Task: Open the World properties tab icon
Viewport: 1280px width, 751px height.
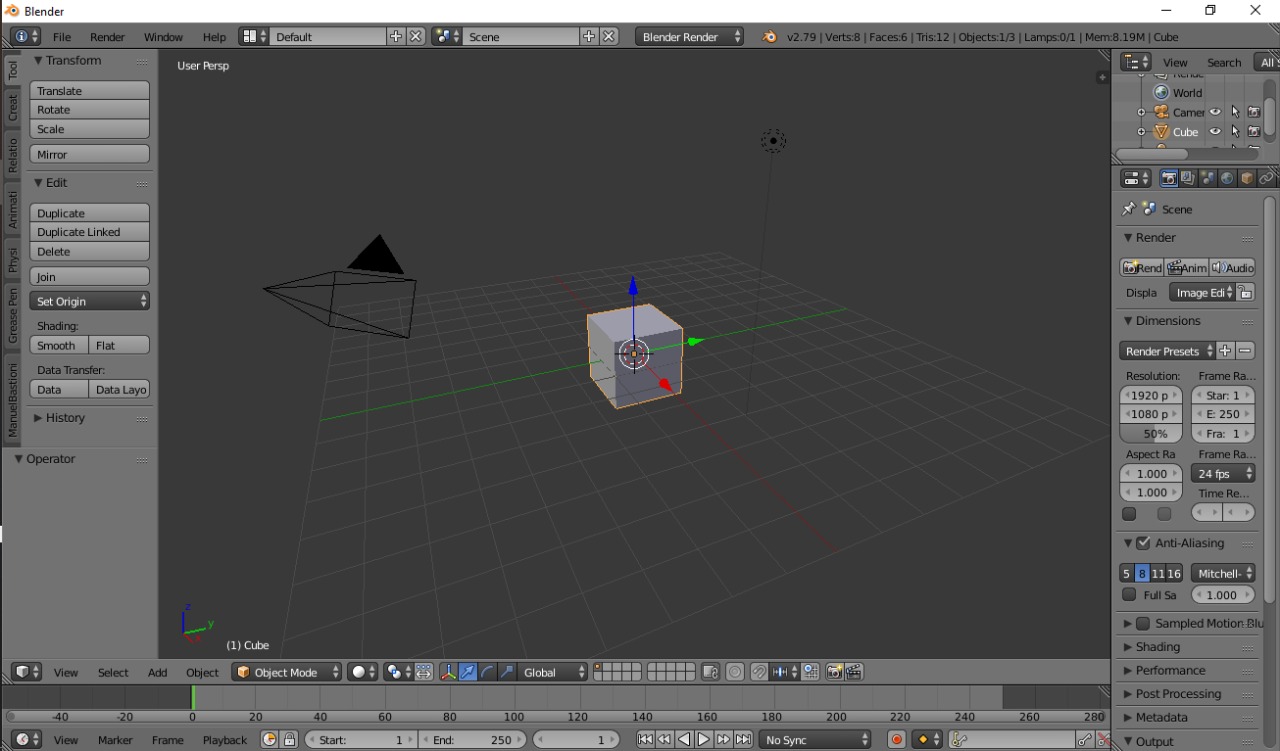Action: [x=1227, y=178]
